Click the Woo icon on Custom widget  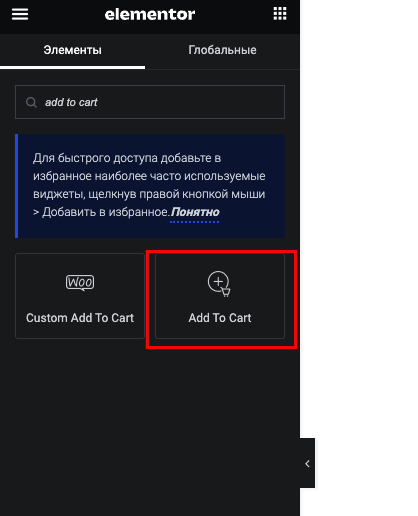(80, 283)
